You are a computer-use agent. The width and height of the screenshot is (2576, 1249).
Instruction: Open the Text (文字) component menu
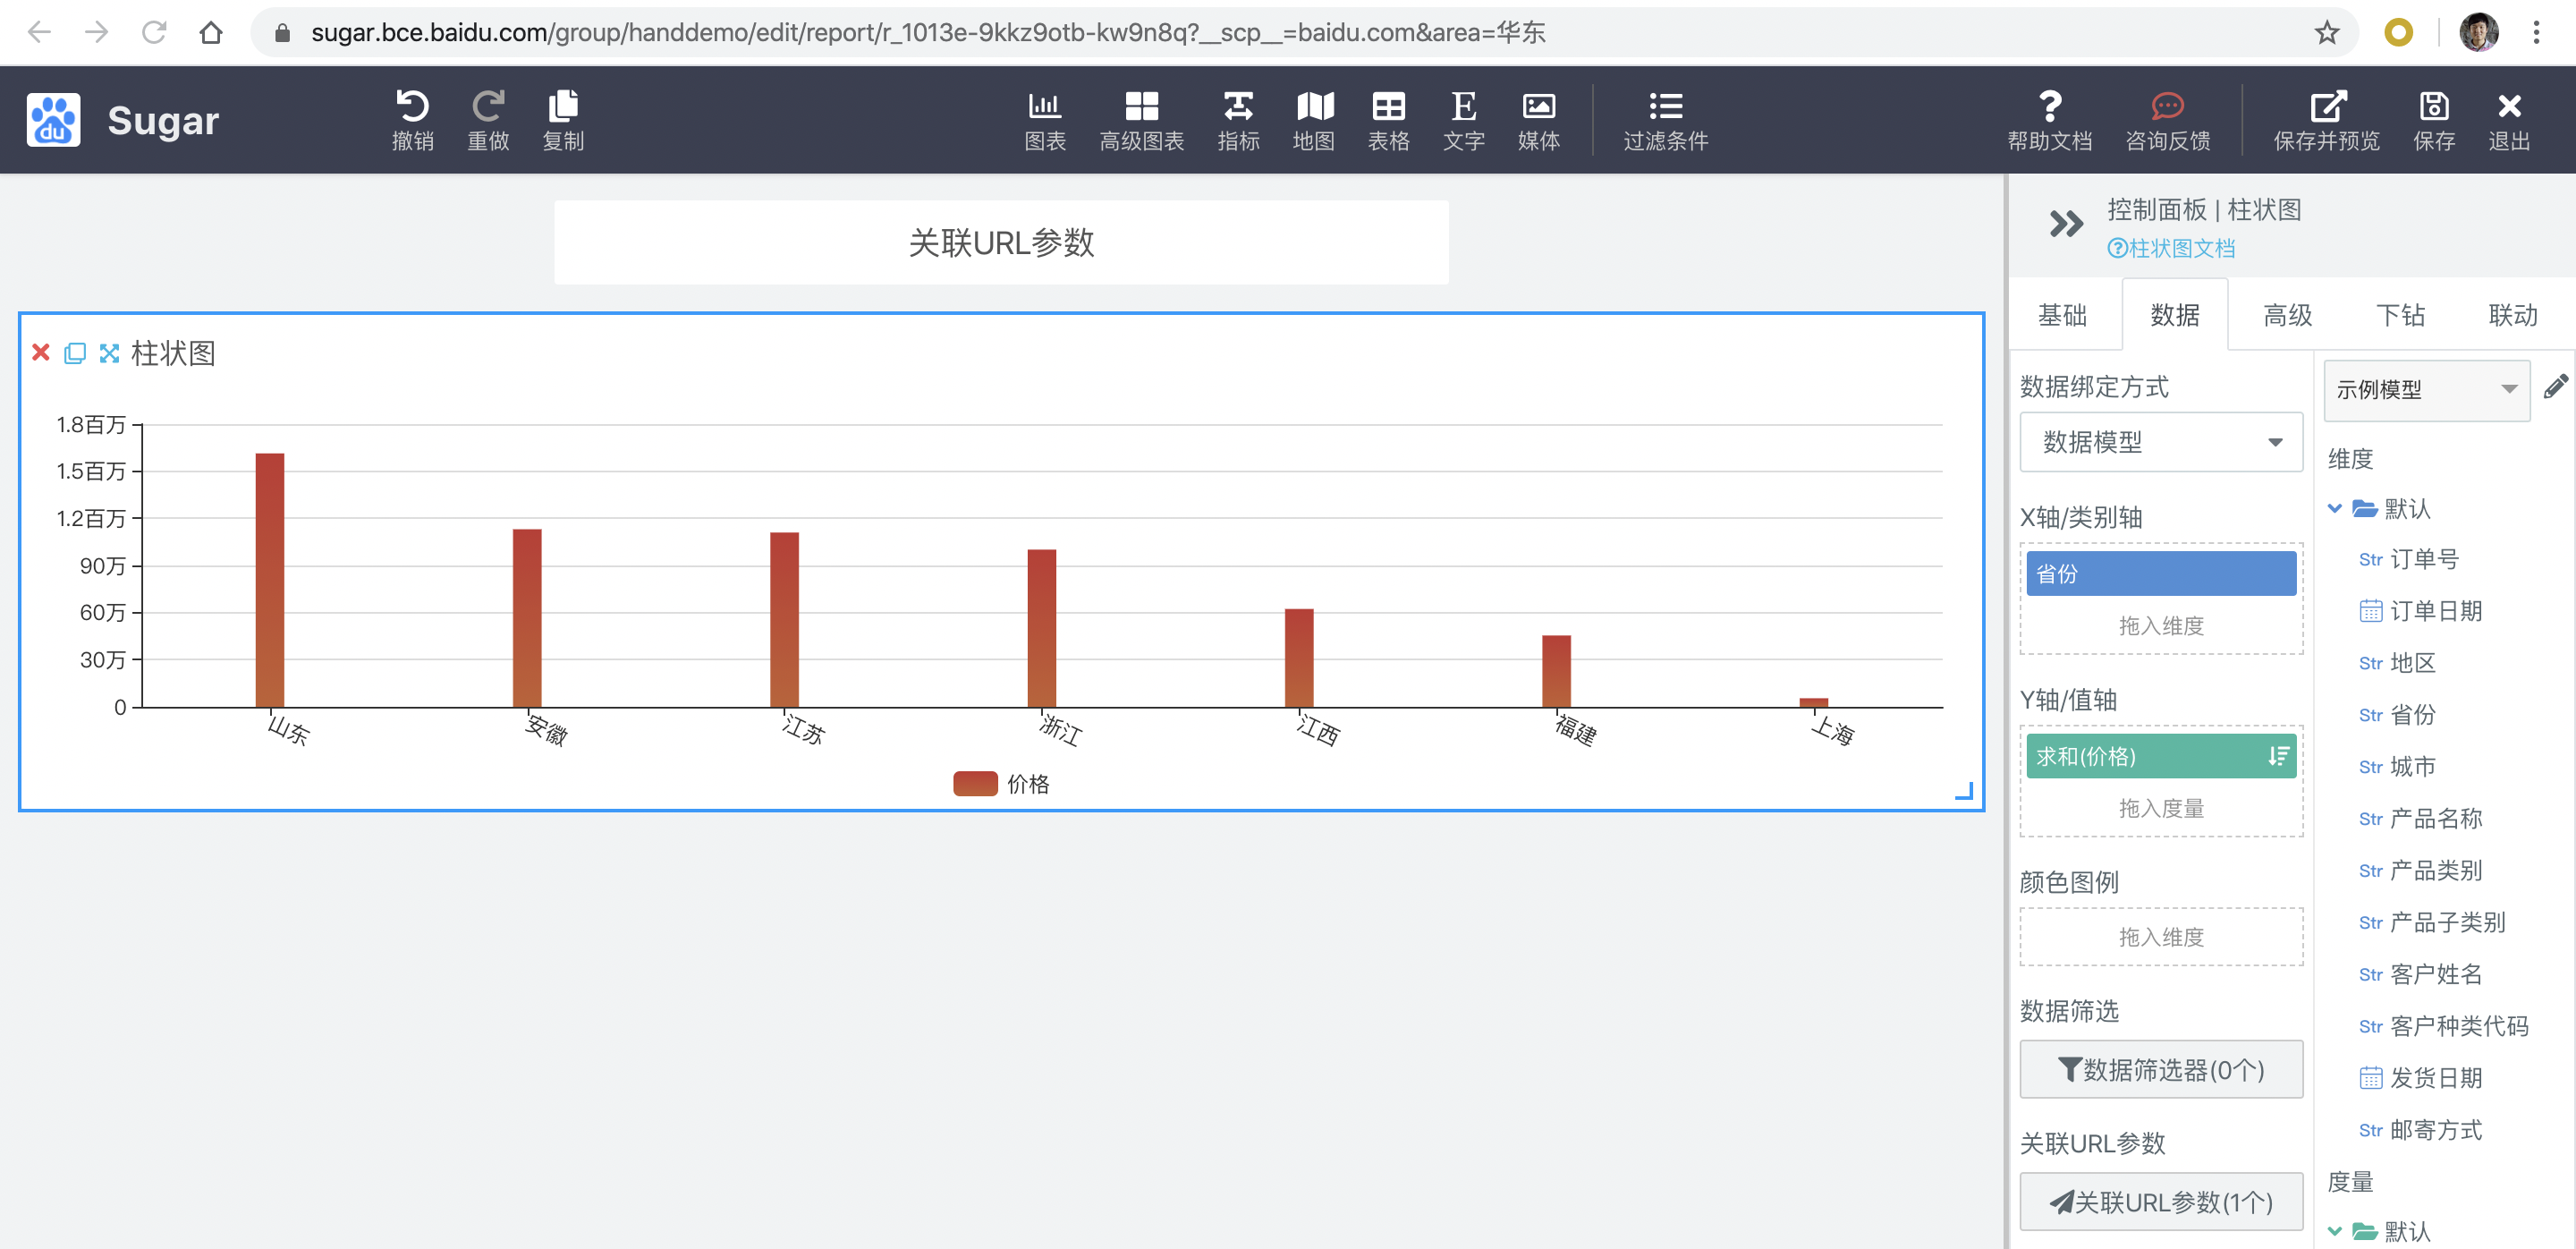coord(1463,120)
